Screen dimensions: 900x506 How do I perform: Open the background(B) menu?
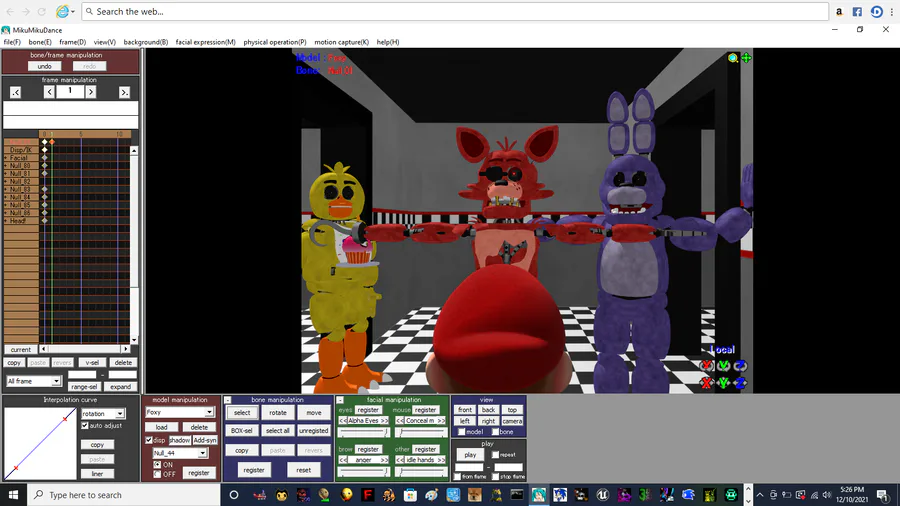click(x=146, y=42)
